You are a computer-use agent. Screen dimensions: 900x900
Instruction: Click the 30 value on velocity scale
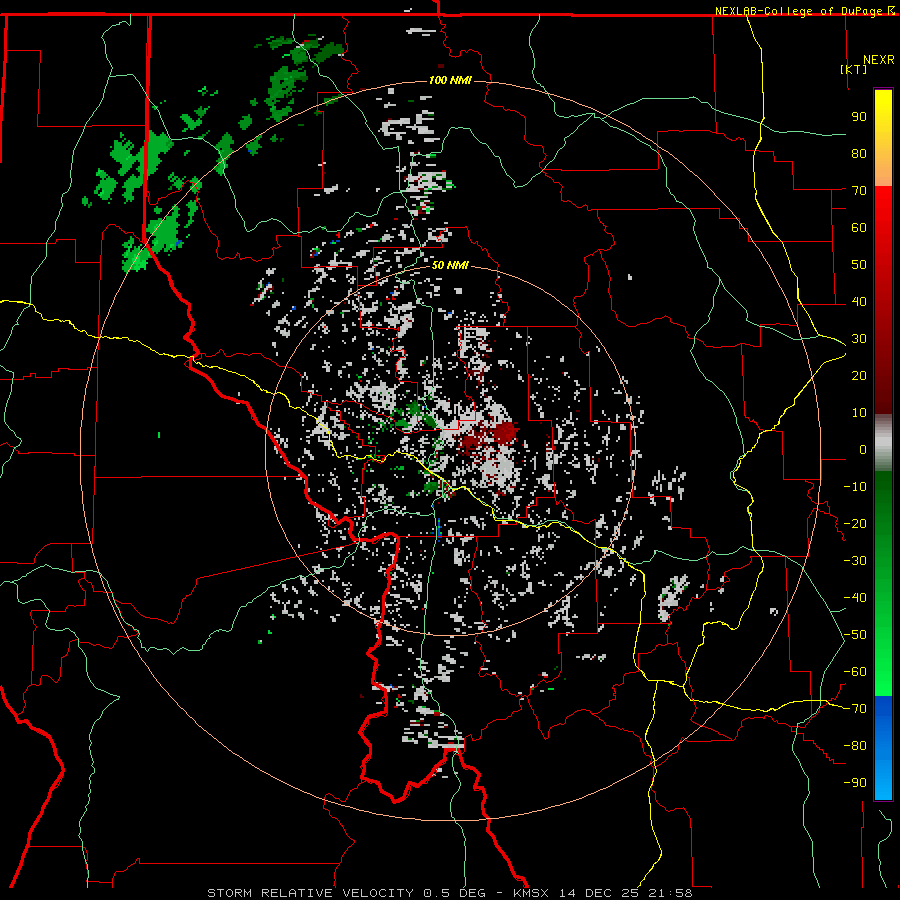point(859,339)
